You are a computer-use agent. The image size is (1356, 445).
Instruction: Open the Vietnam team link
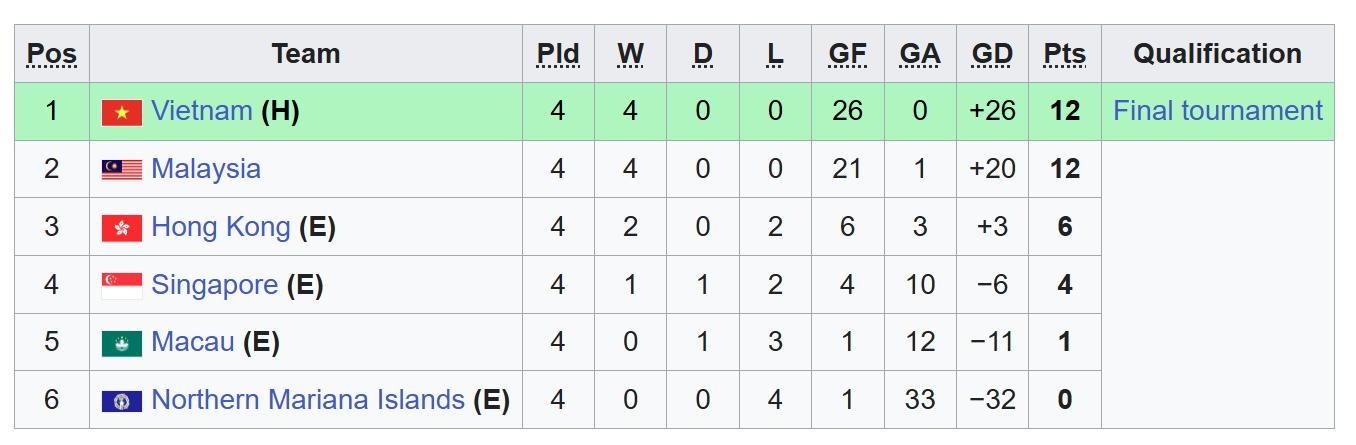point(201,111)
